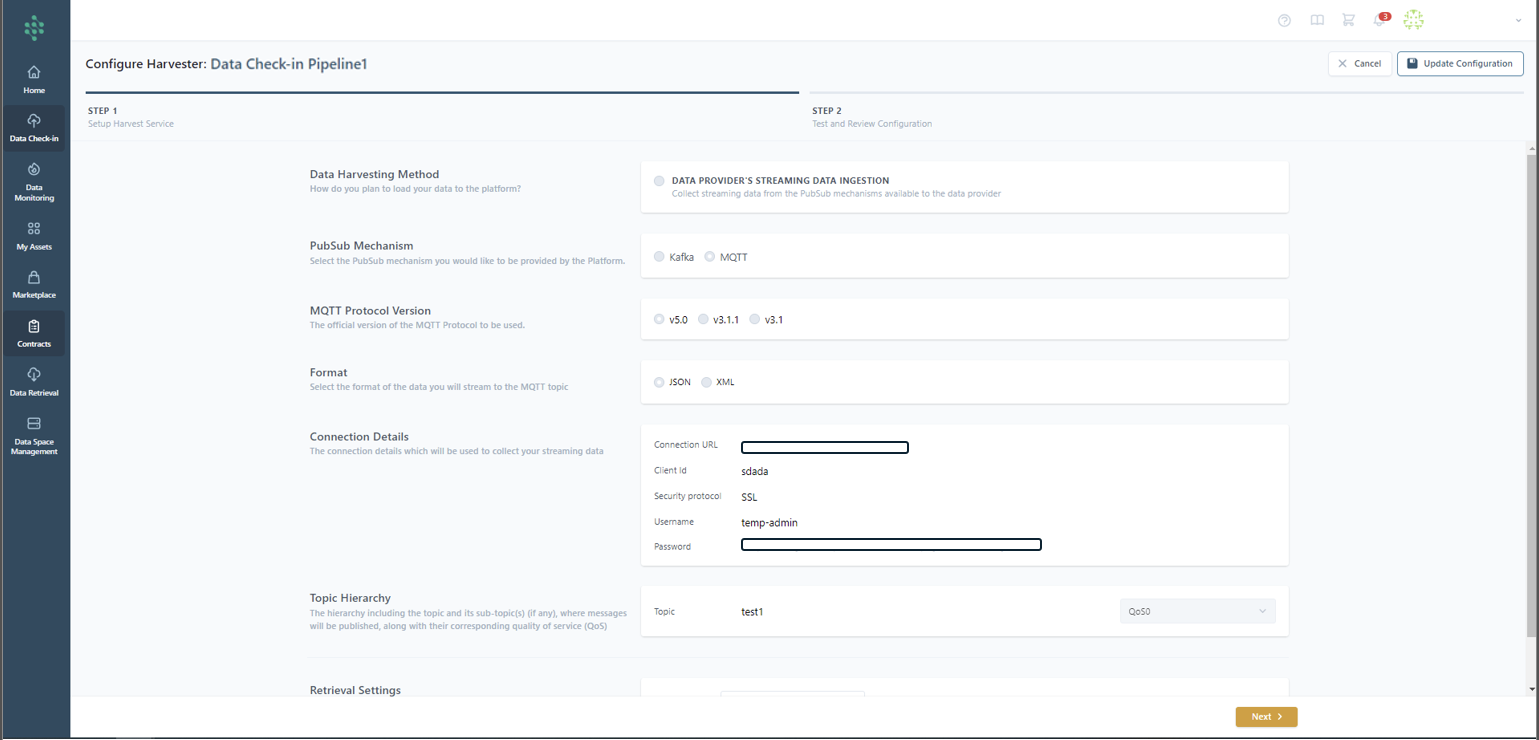Image resolution: width=1539 pixels, height=740 pixels.
Task: Open the documentation book icon
Action: tap(1317, 20)
